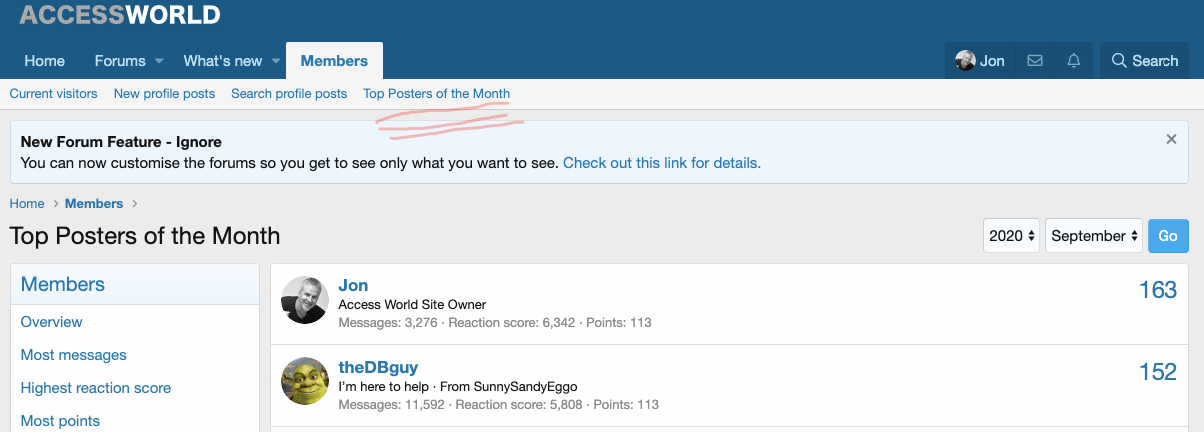
Task: Open theDBguy's Shrek avatar
Action: click(x=305, y=381)
